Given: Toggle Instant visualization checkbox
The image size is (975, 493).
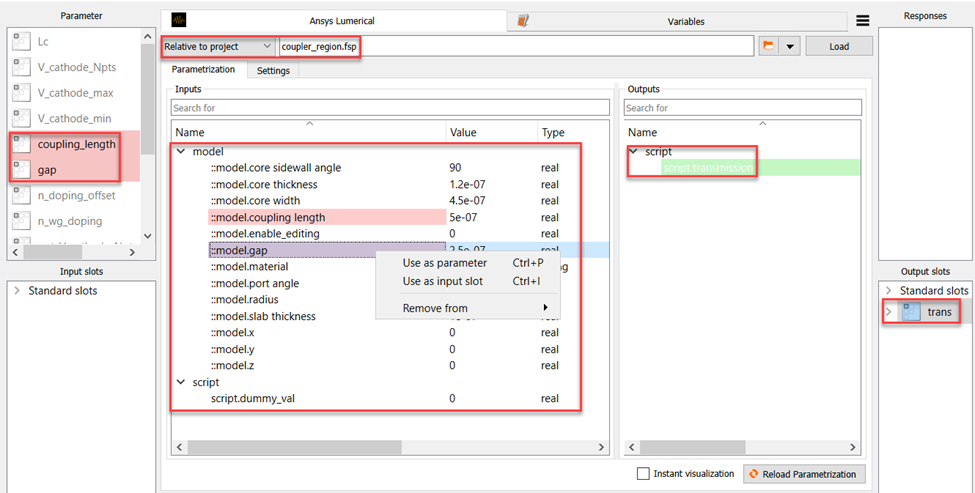Looking at the screenshot, I should [644, 474].
